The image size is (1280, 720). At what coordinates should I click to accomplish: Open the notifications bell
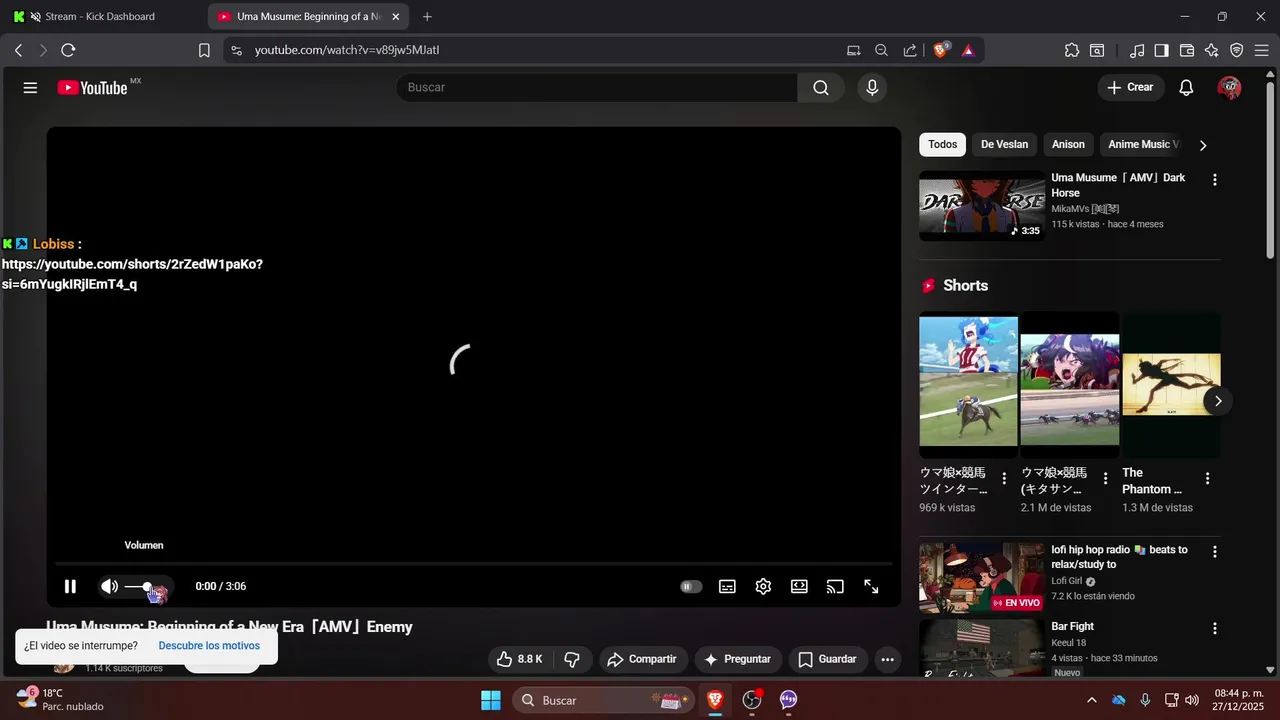click(x=1186, y=88)
